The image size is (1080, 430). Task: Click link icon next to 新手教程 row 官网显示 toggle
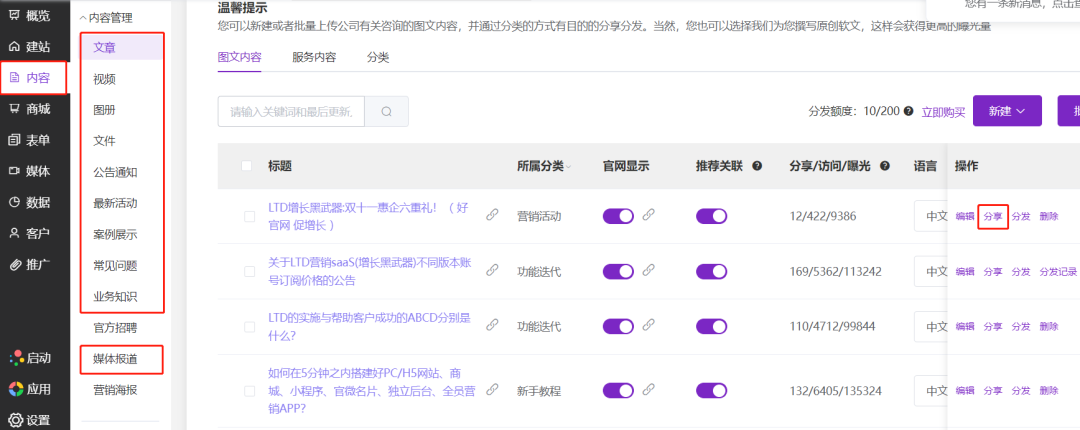[x=648, y=390]
